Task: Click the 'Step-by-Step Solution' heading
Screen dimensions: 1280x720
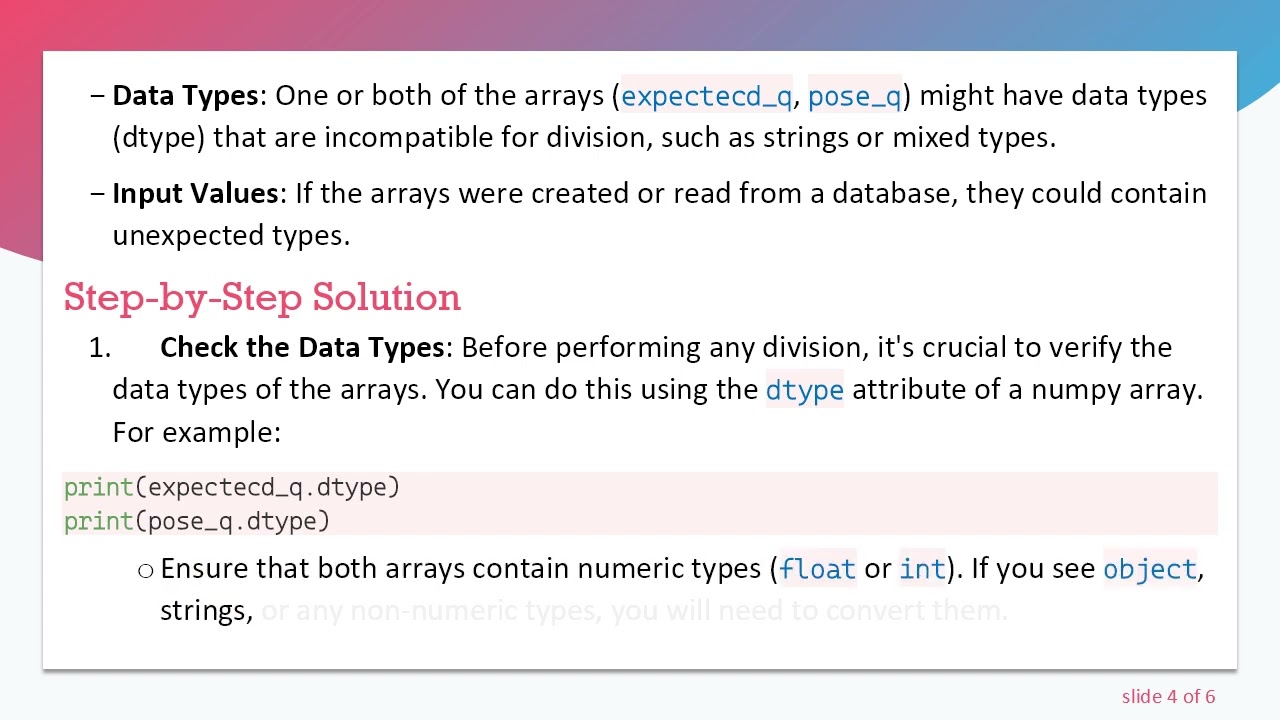Action: pos(262,297)
